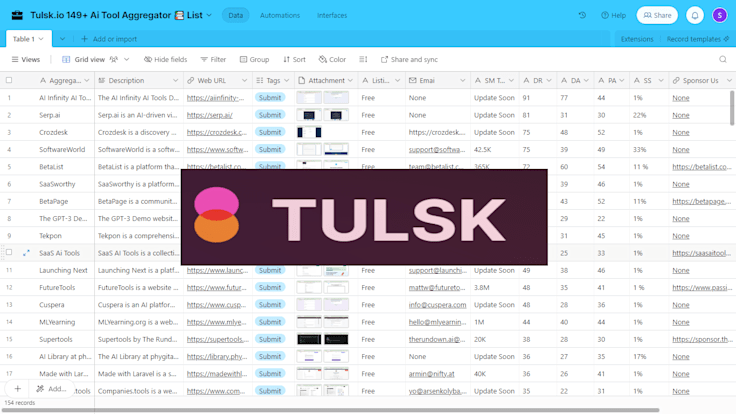Open the base history clock icon
Screen dimensions: 736x414
(582, 15)
